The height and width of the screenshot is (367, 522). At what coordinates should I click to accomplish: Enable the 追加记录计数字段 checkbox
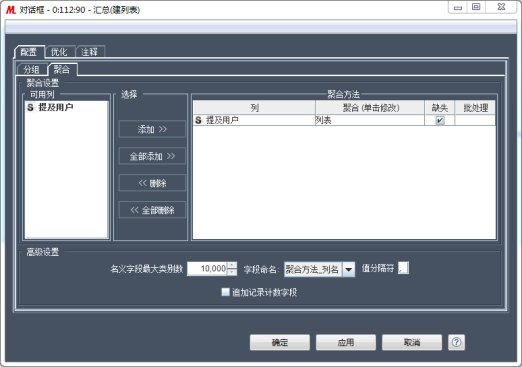pos(225,292)
